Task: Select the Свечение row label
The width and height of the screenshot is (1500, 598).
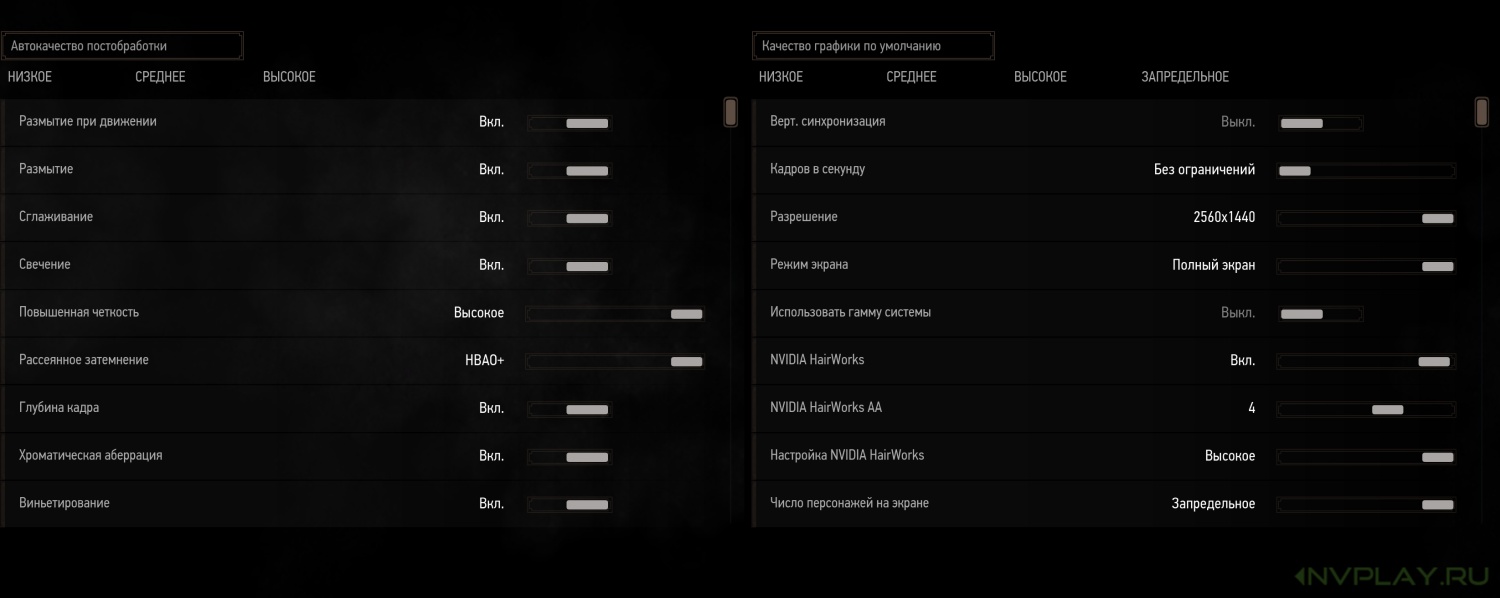Action: pyautogui.click(x=45, y=264)
